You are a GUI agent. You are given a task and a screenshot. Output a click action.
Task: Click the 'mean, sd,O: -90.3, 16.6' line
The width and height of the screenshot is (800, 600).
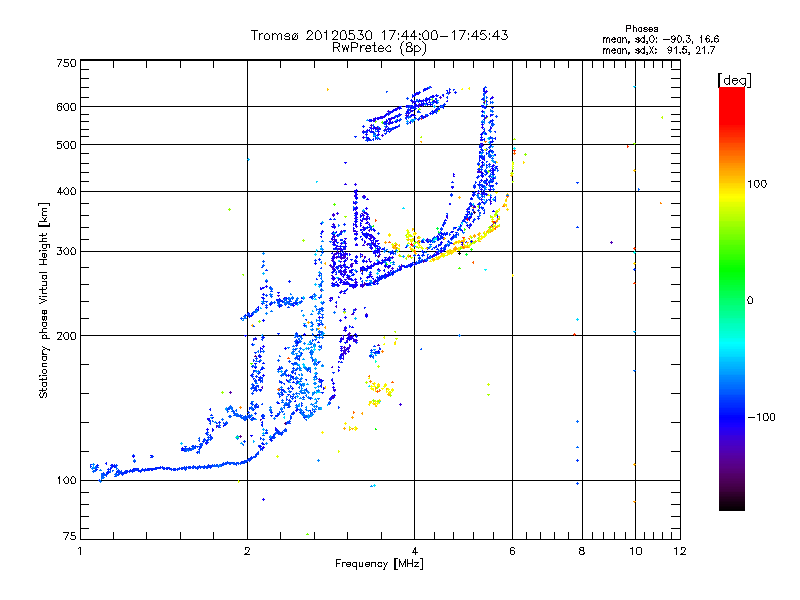coord(661,39)
